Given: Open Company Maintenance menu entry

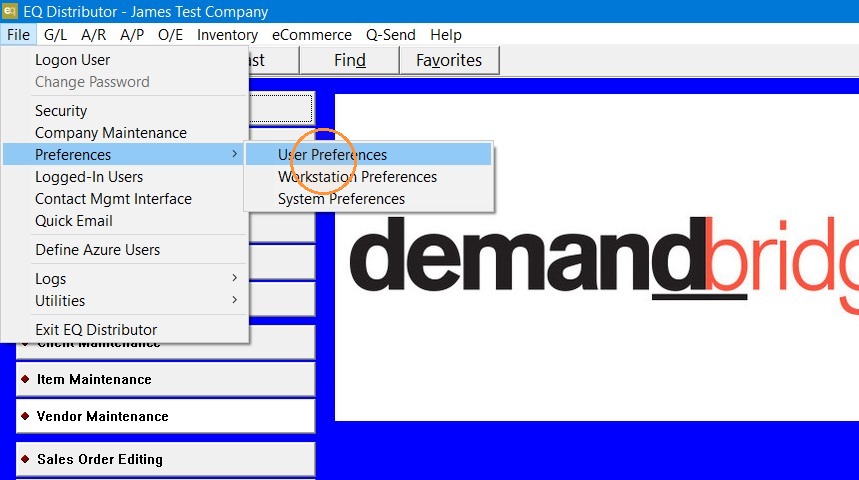Looking at the screenshot, I should coord(125,133).
